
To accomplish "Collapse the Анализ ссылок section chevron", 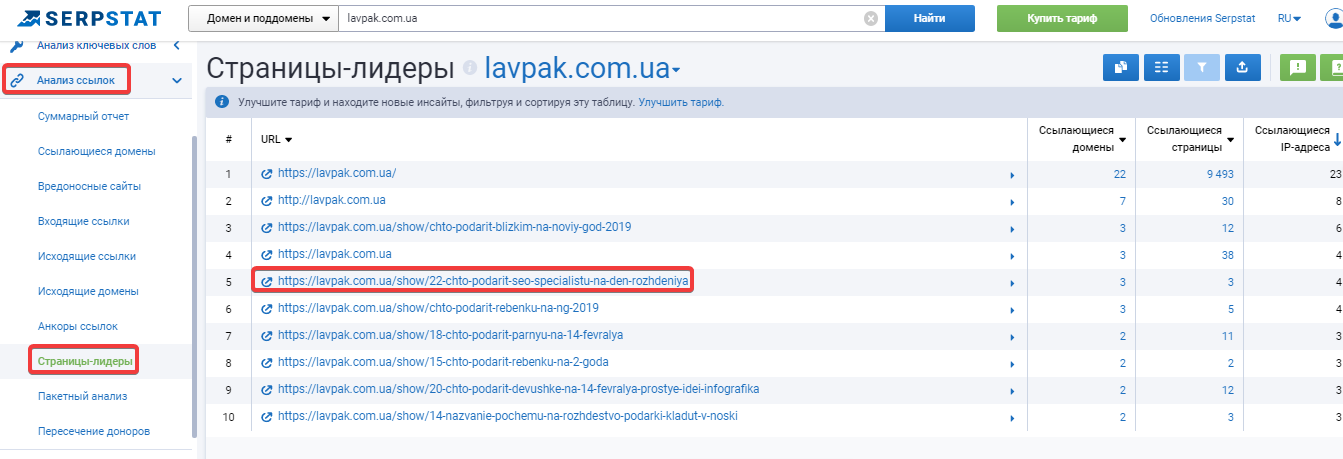I will coord(177,80).
